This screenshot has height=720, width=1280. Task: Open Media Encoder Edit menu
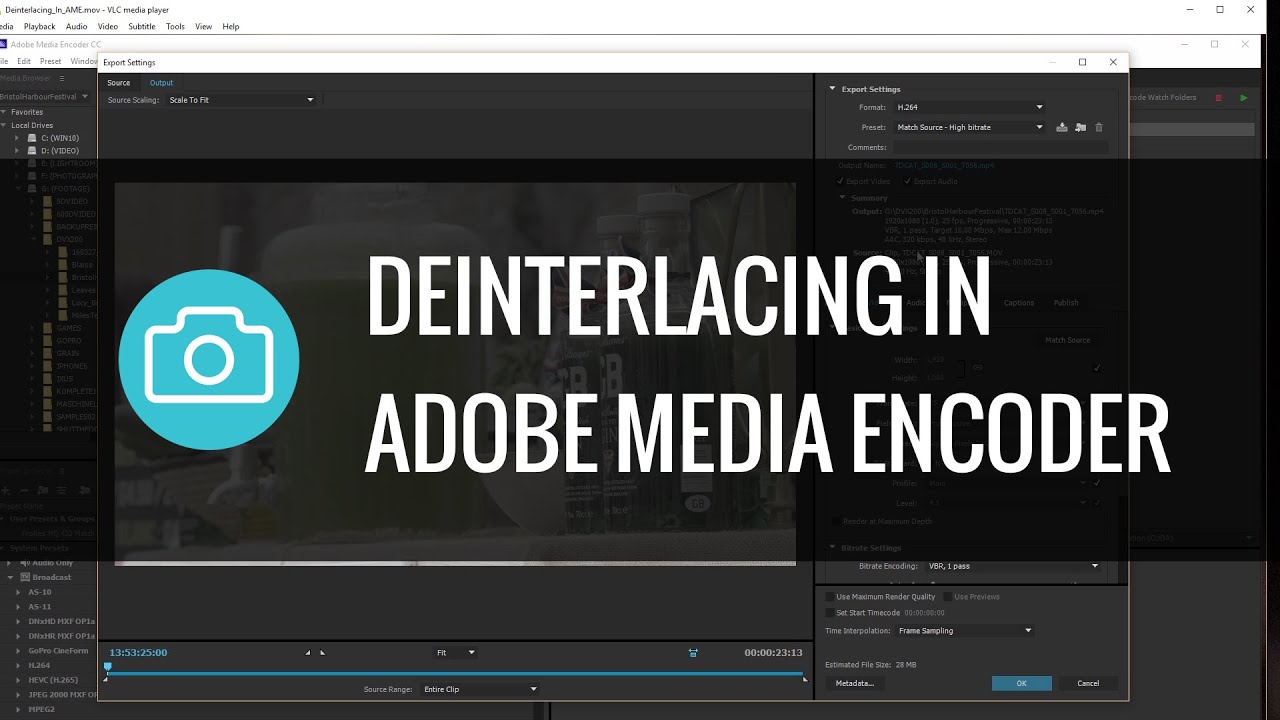(24, 61)
